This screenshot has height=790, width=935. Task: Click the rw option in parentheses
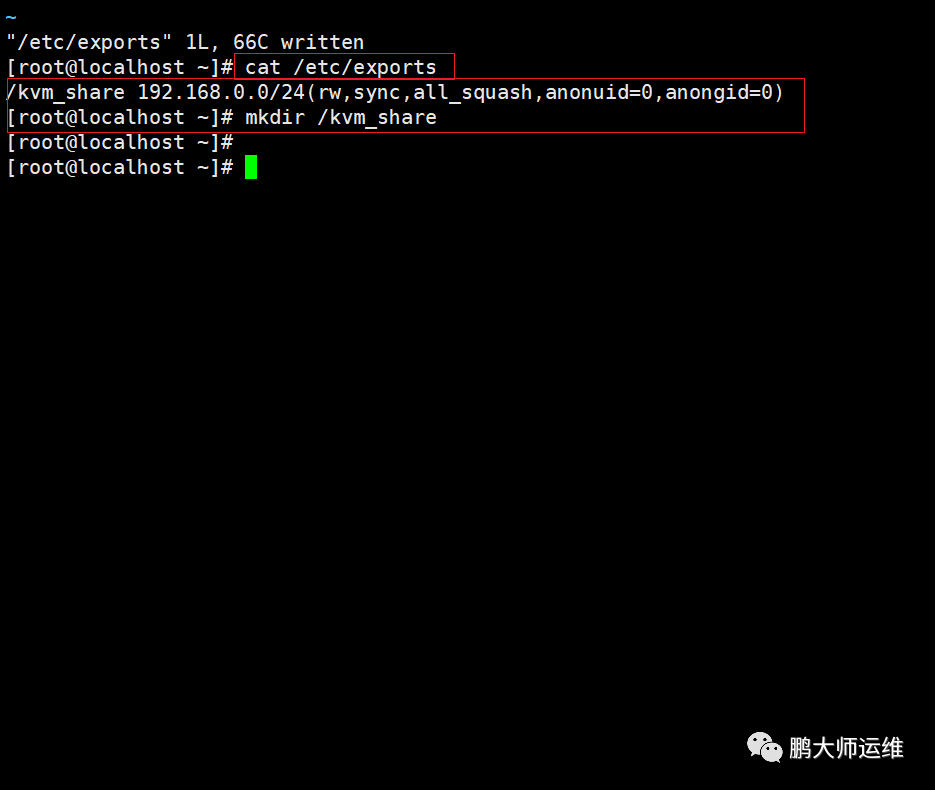[x=329, y=94]
